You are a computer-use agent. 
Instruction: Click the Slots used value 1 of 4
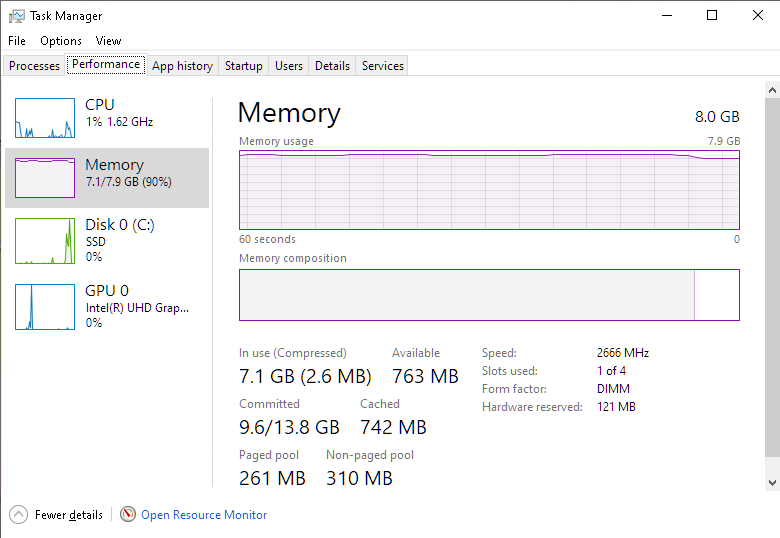611,371
